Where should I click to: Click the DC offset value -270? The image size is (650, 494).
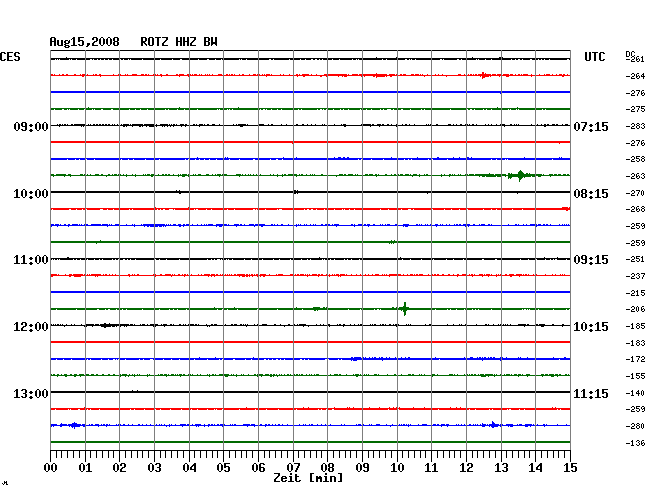pos(635,193)
